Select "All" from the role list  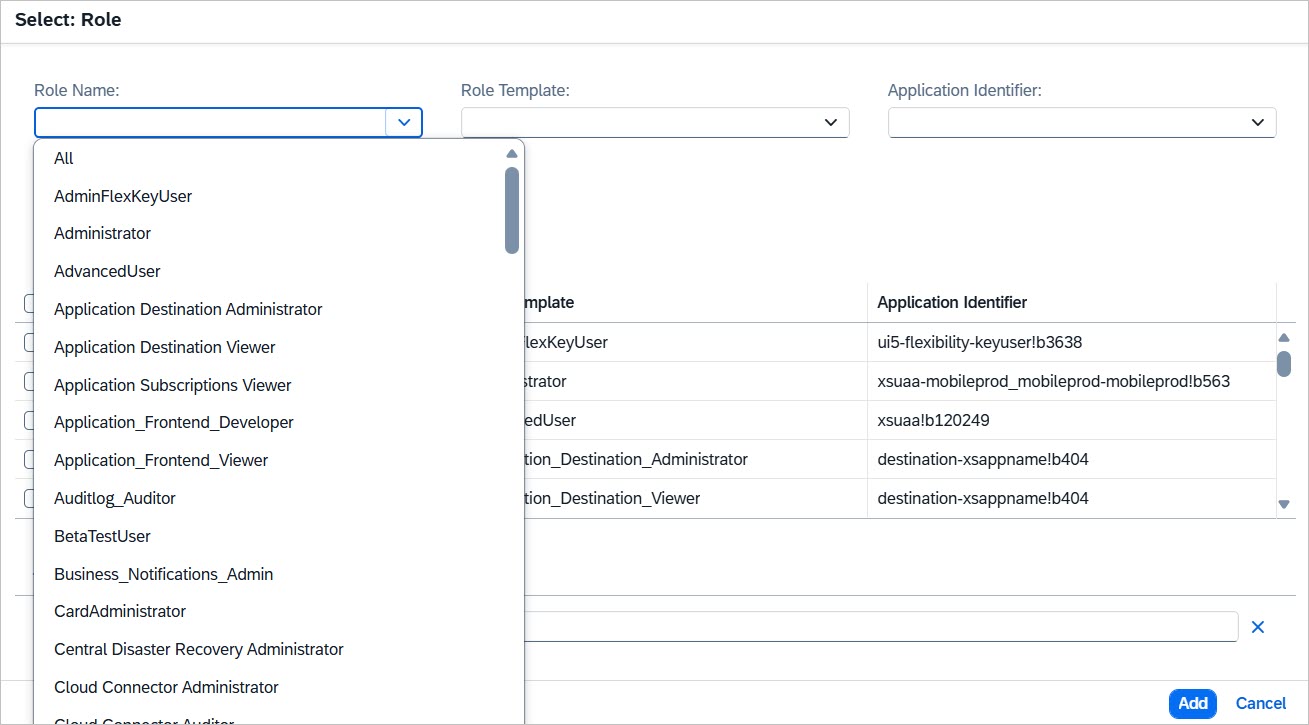tap(64, 158)
